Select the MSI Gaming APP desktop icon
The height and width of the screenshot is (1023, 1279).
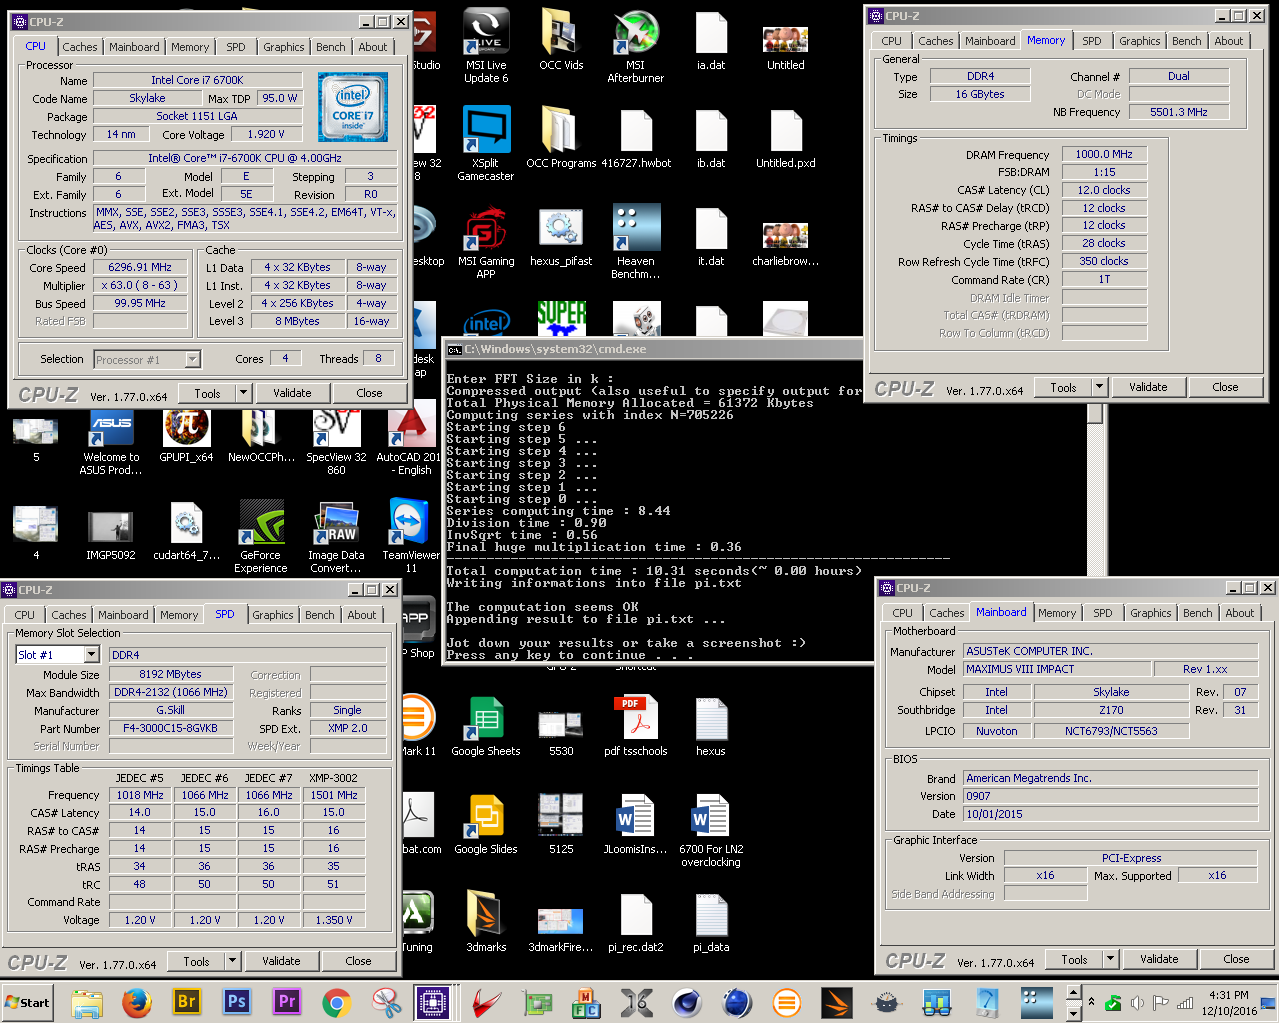point(486,241)
